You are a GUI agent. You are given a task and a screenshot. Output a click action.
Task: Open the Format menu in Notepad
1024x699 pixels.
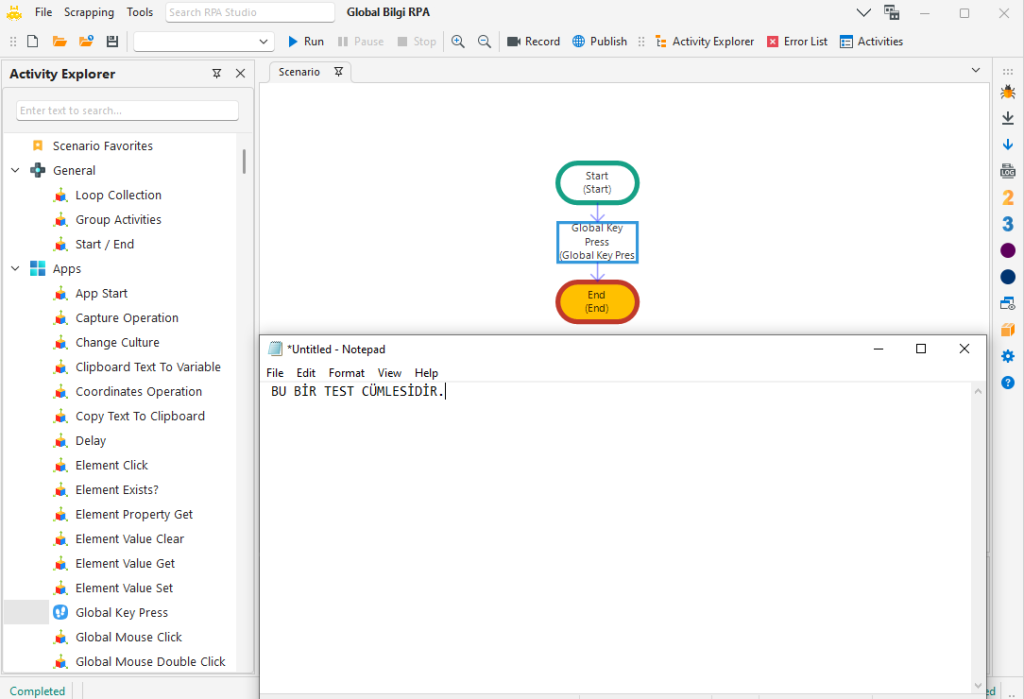coord(346,373)
